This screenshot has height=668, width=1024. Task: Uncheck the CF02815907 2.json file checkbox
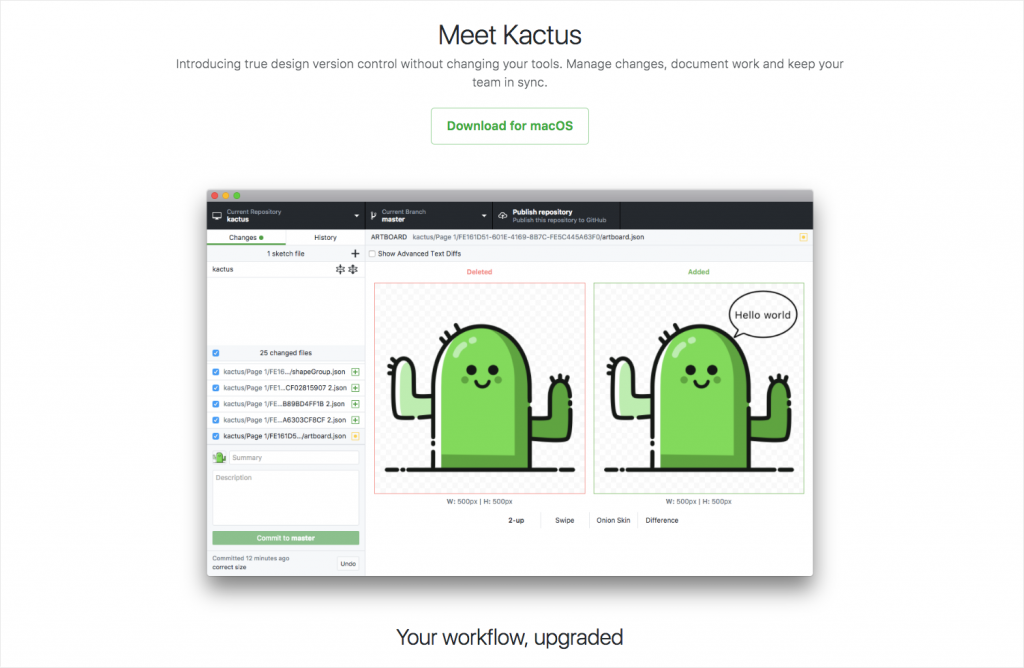coord(216,388)
